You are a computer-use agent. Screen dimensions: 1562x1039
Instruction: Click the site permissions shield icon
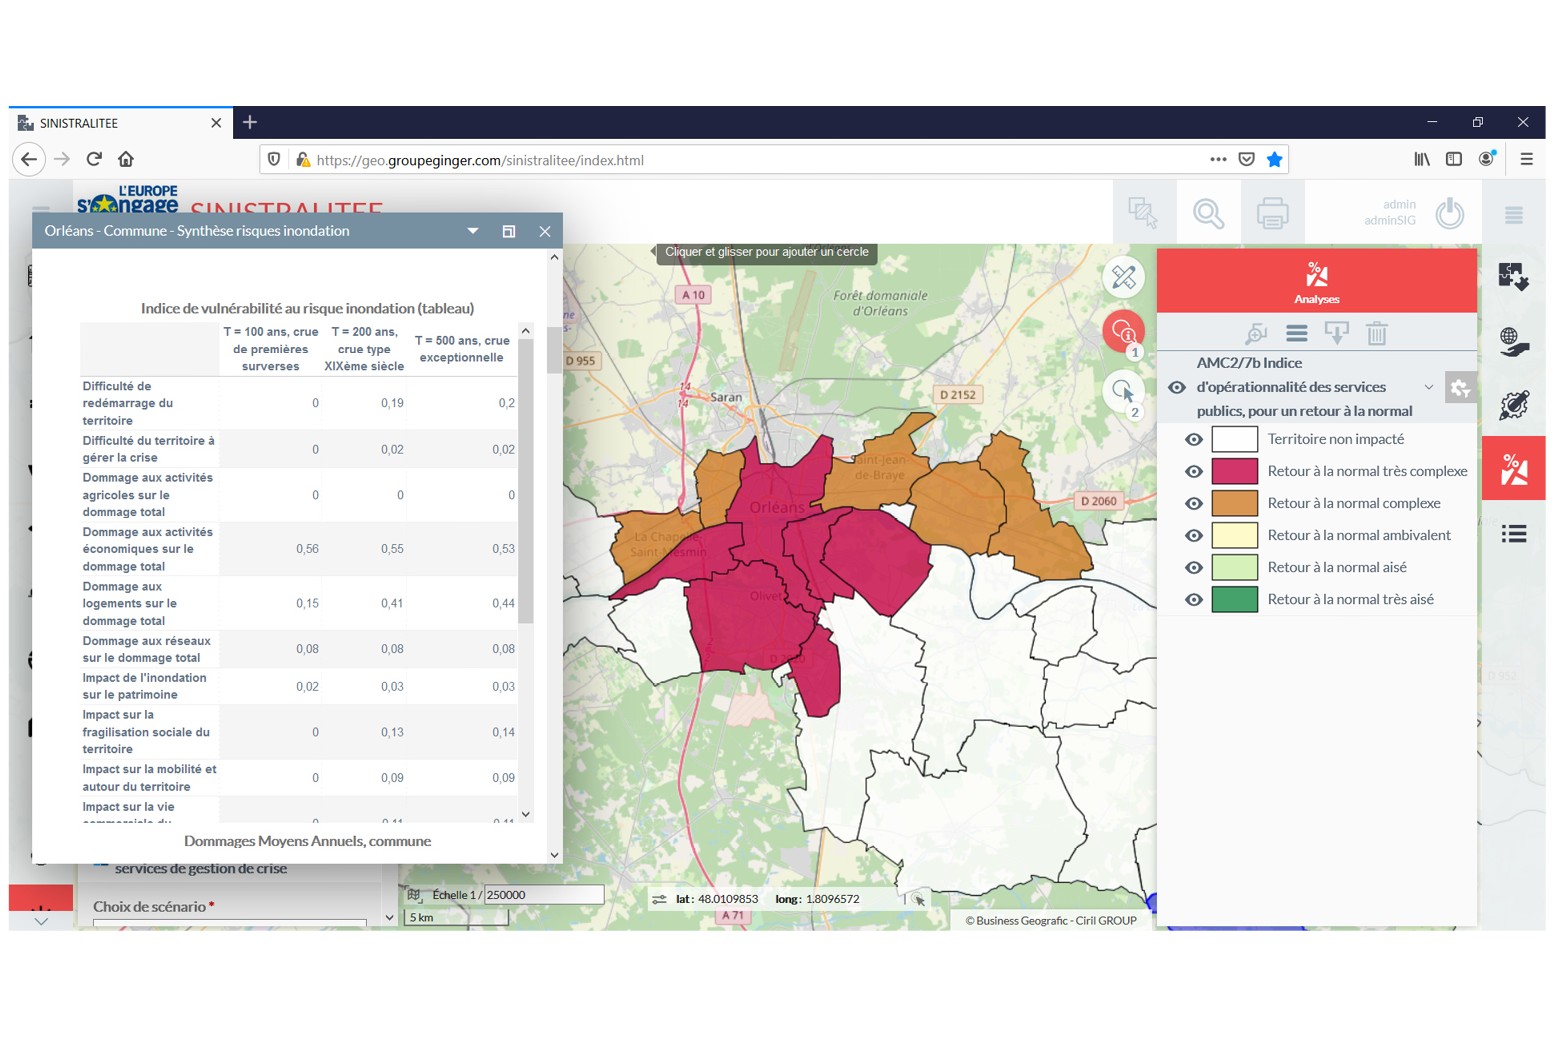[x=274, y=159]
